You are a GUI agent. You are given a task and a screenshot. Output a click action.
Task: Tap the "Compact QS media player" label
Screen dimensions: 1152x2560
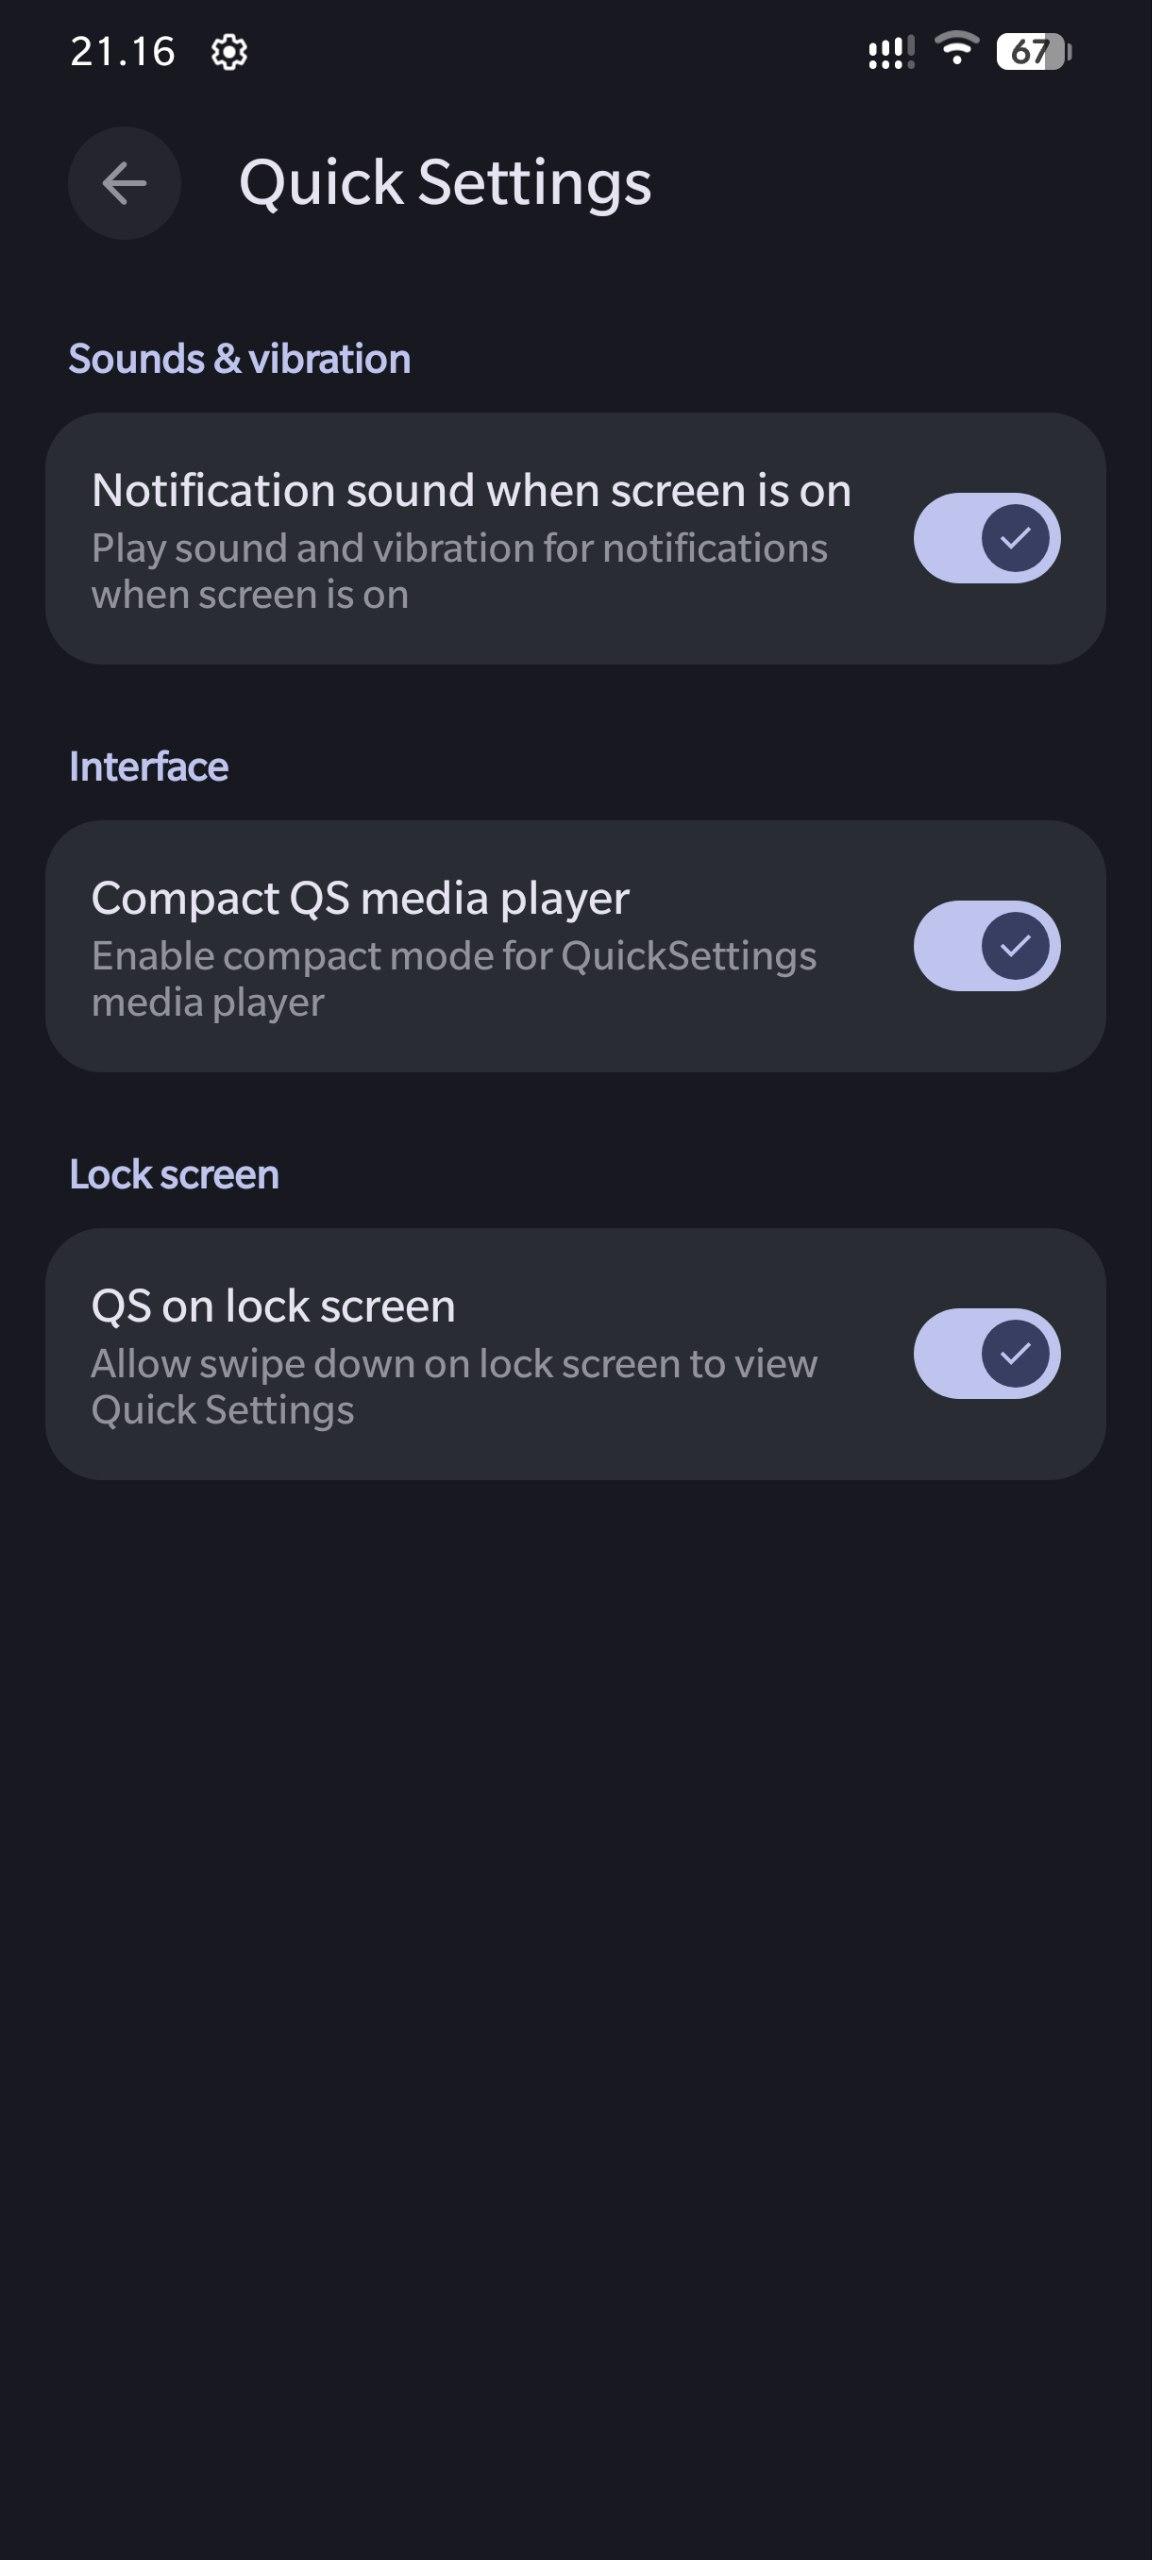point(360,898)
